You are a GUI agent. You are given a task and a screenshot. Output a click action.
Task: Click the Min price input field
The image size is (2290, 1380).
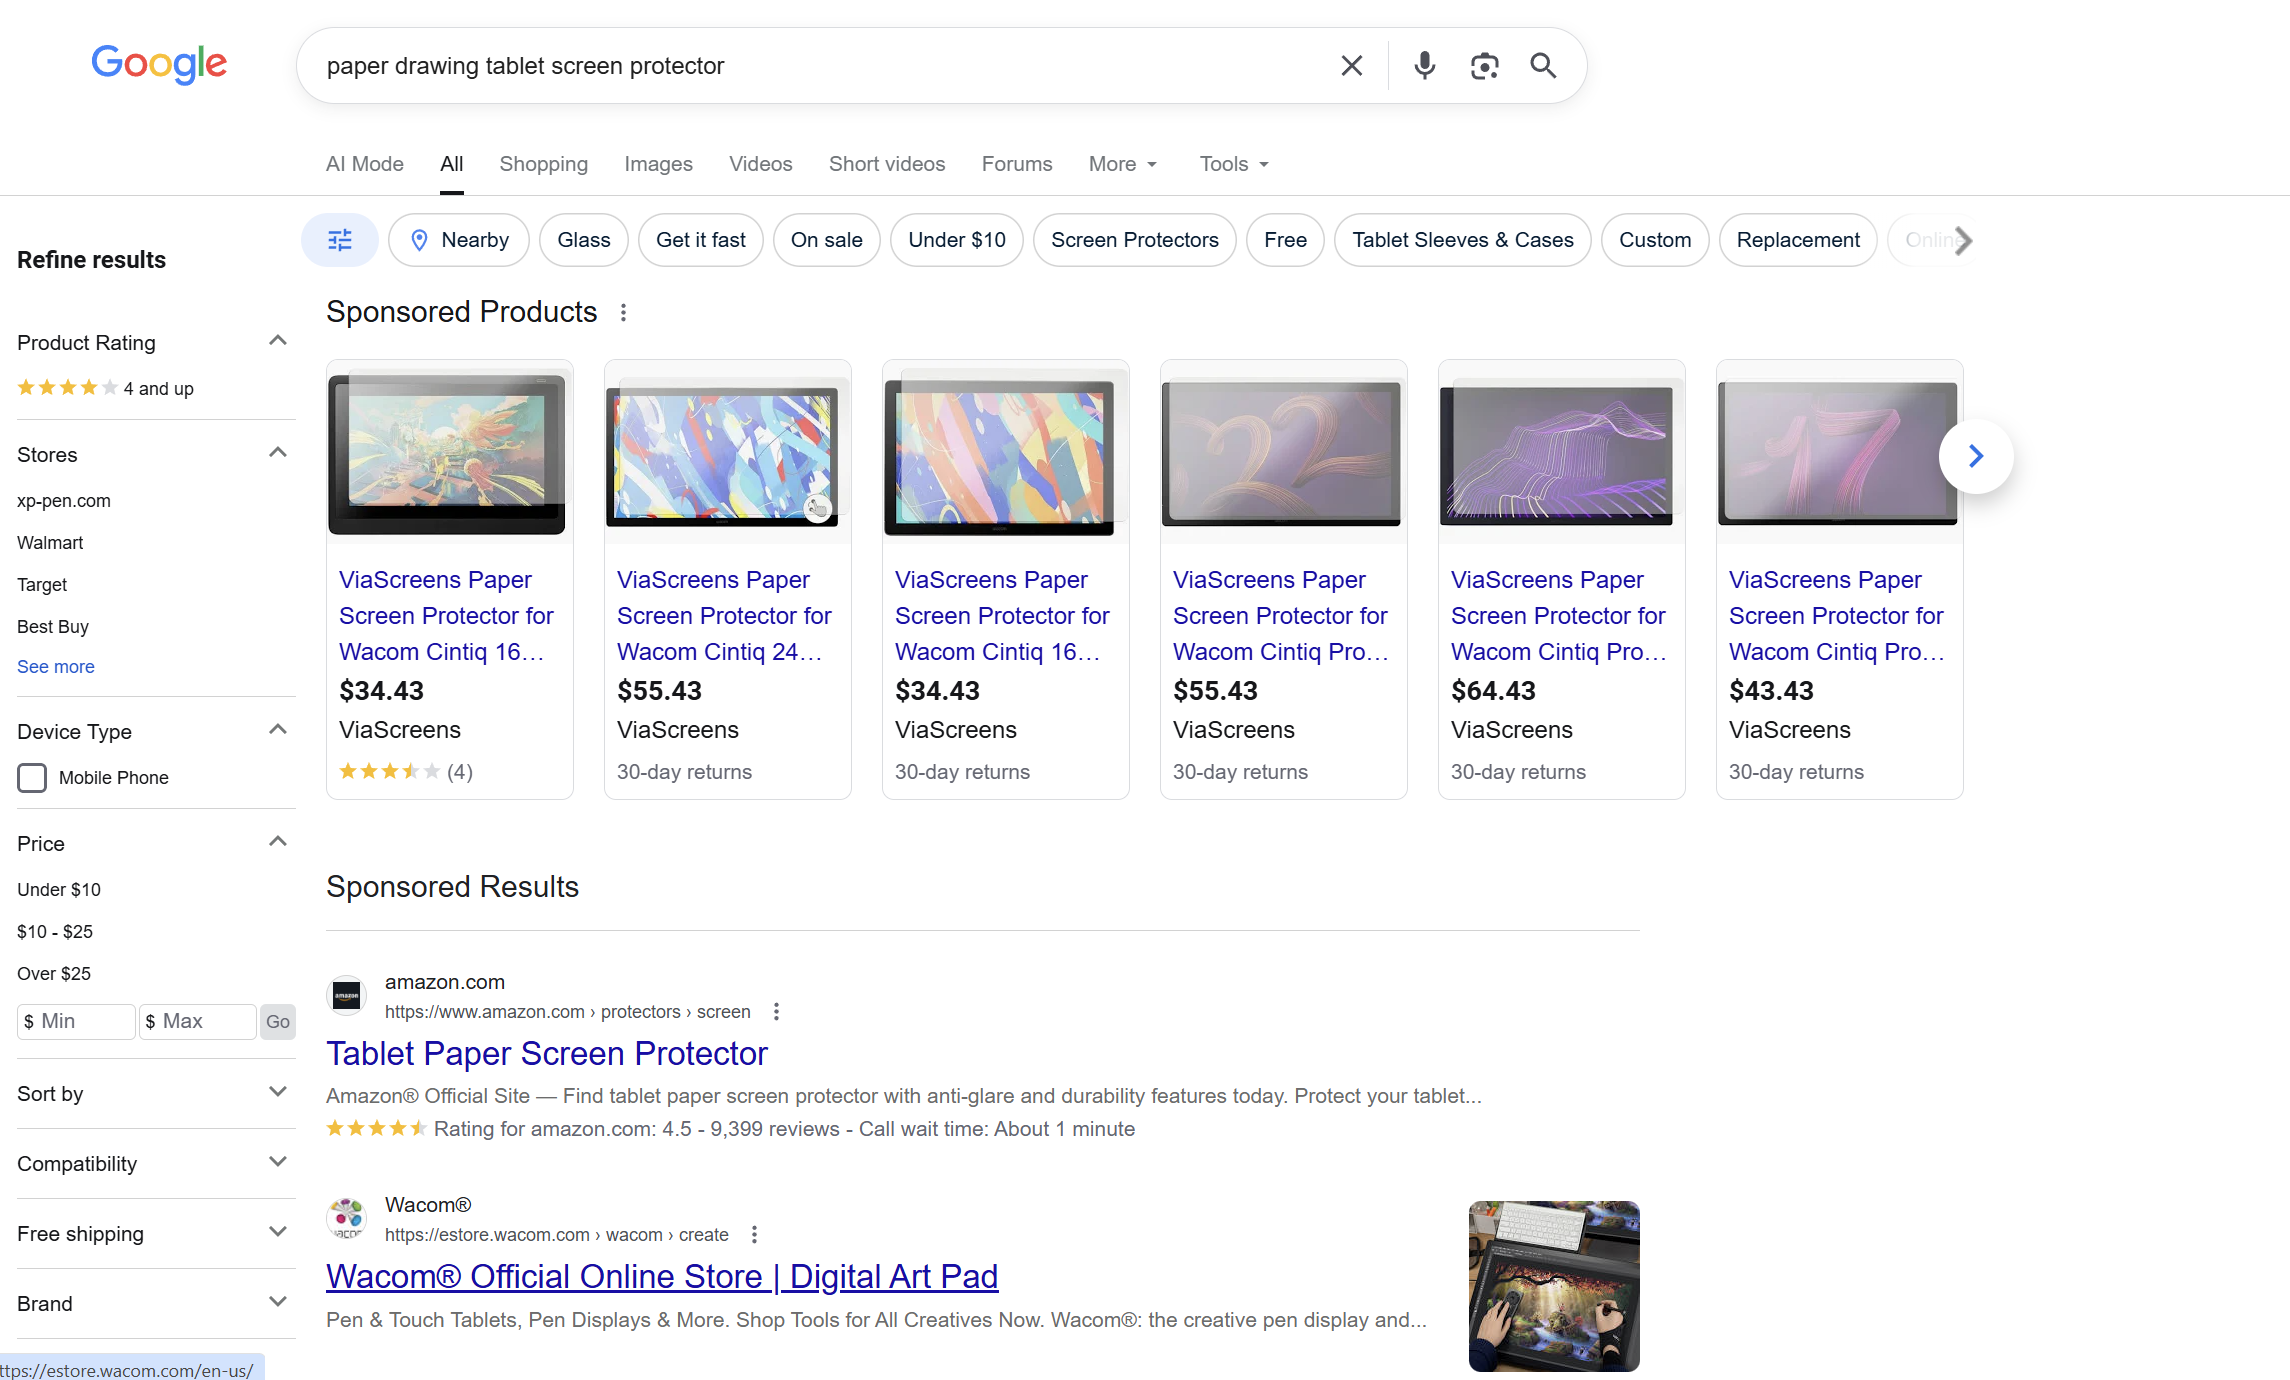(x=76, y=1021)
